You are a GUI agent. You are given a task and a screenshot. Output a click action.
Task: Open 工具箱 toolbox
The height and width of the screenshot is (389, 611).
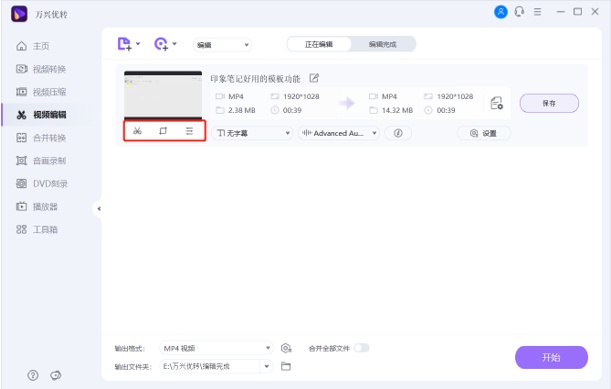[37, 230]
